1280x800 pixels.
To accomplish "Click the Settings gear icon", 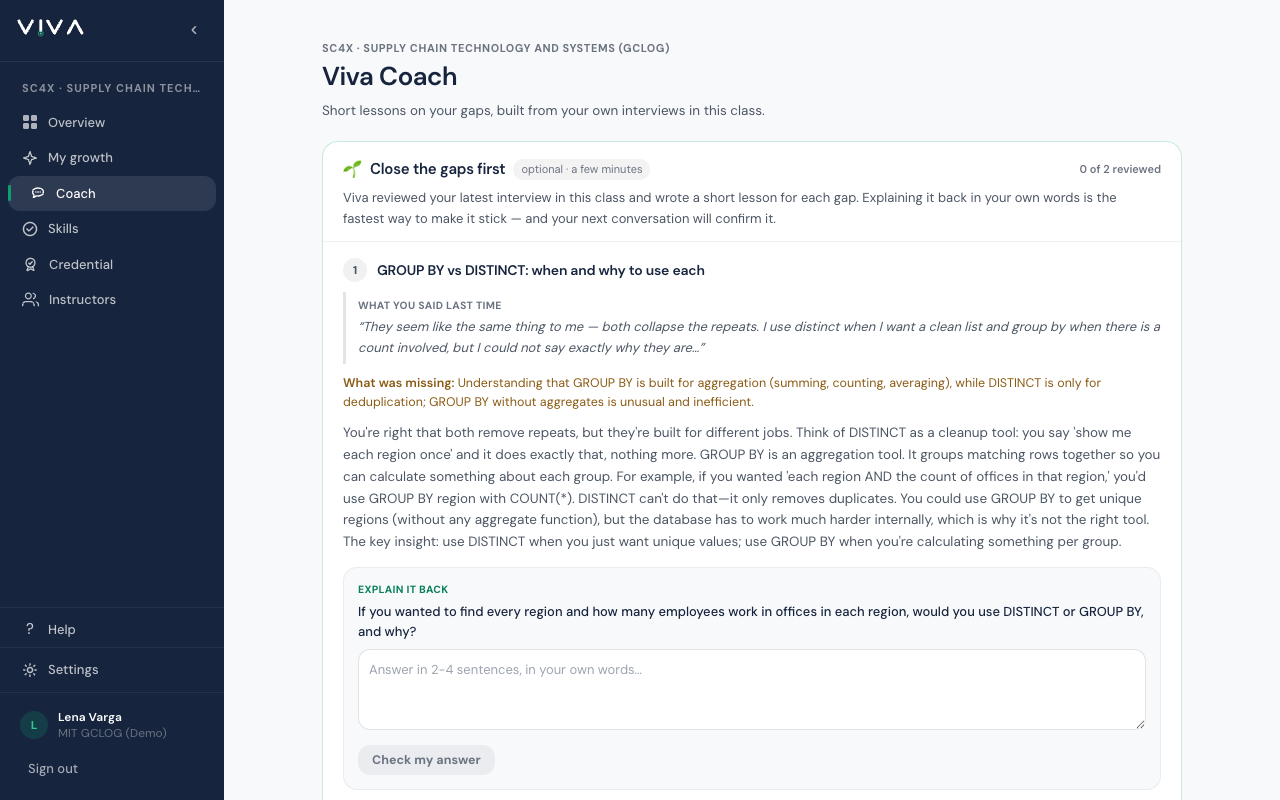I will pos(30,670).
